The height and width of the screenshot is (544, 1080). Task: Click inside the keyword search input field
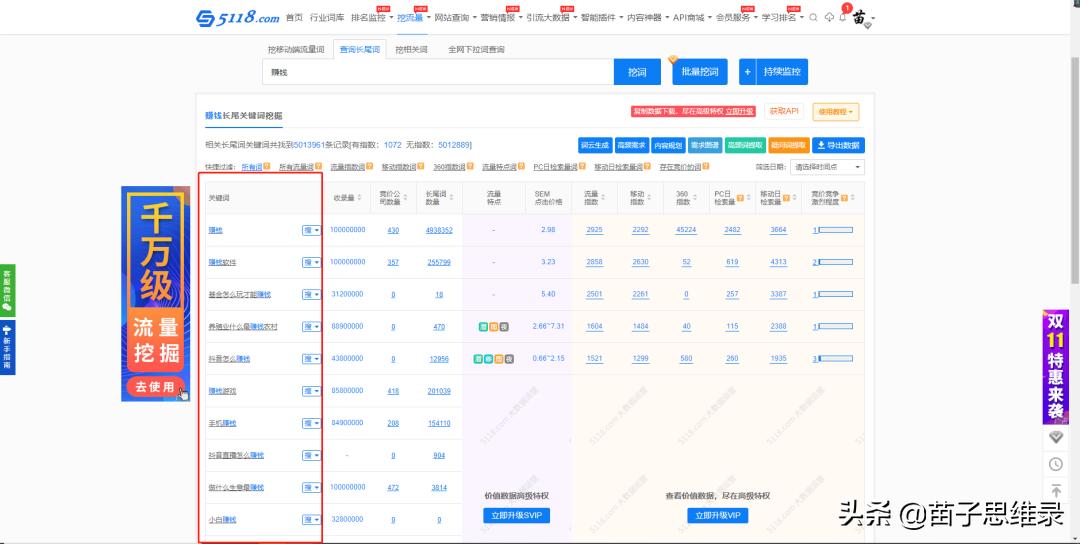tap(438, 72)
